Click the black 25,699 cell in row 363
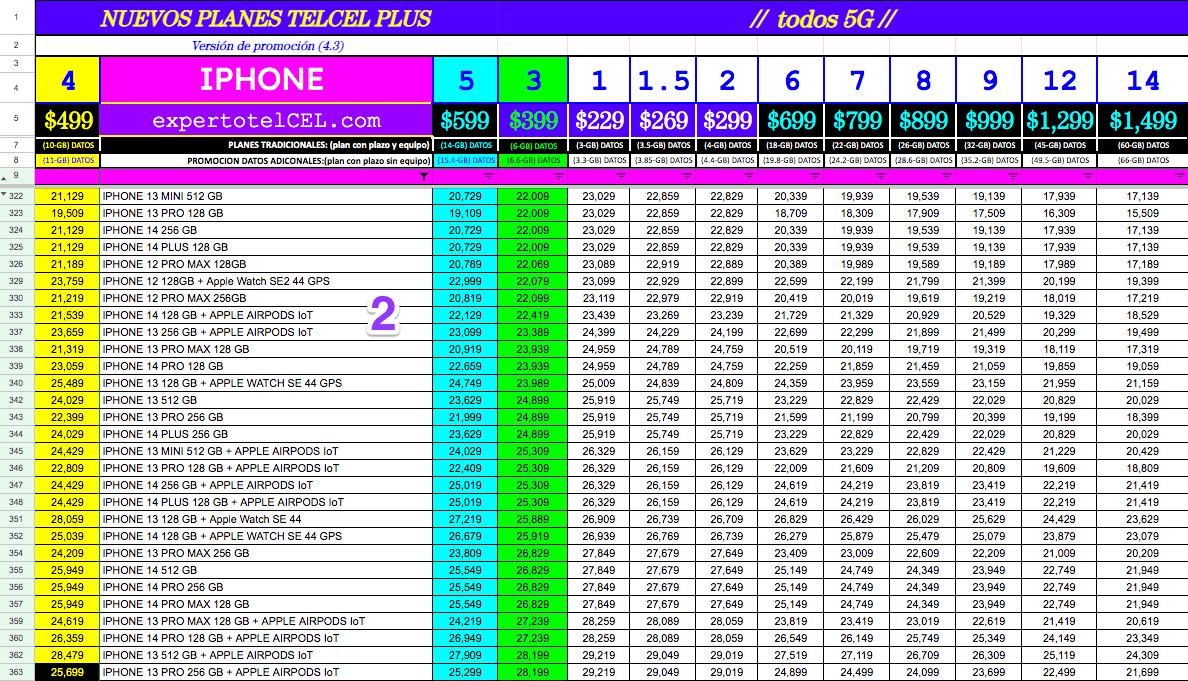 point(67,672)
